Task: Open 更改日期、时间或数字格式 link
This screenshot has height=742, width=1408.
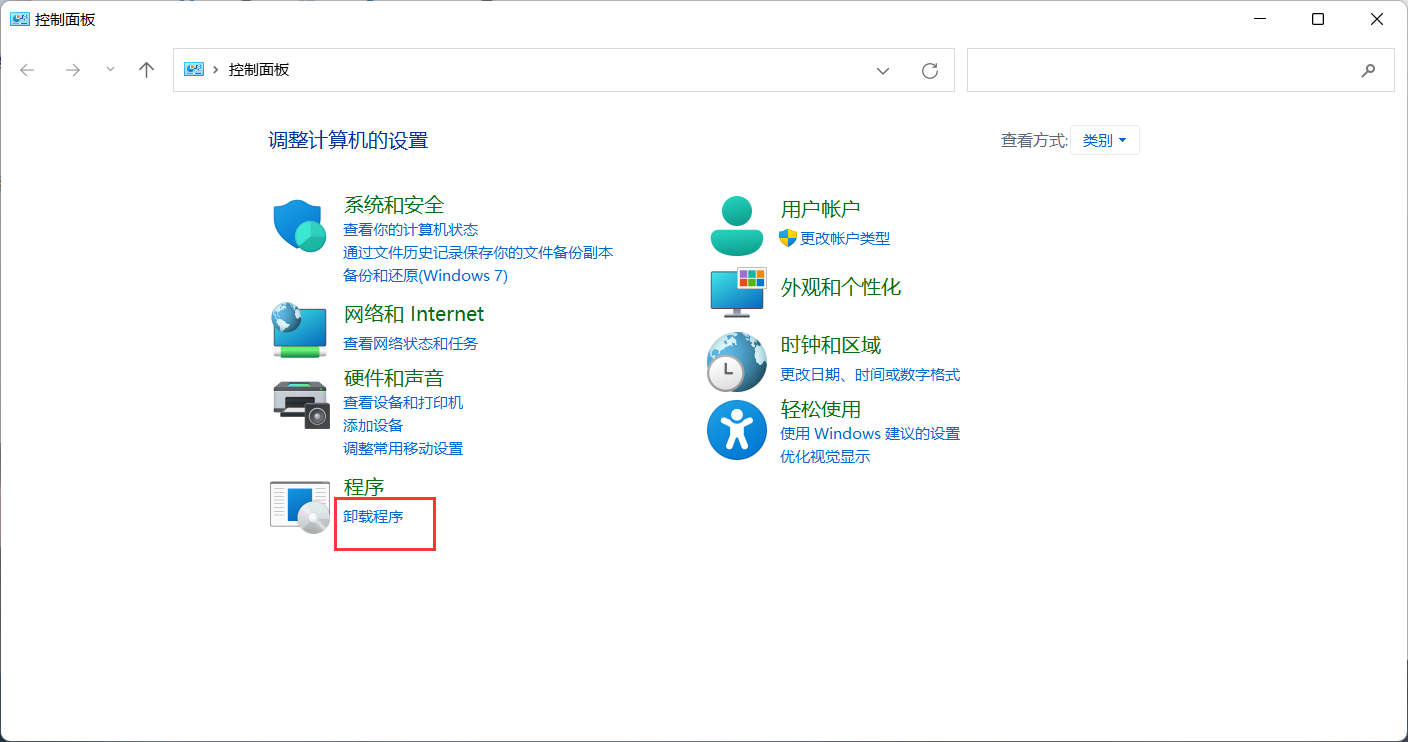Action: click(869, 374)
